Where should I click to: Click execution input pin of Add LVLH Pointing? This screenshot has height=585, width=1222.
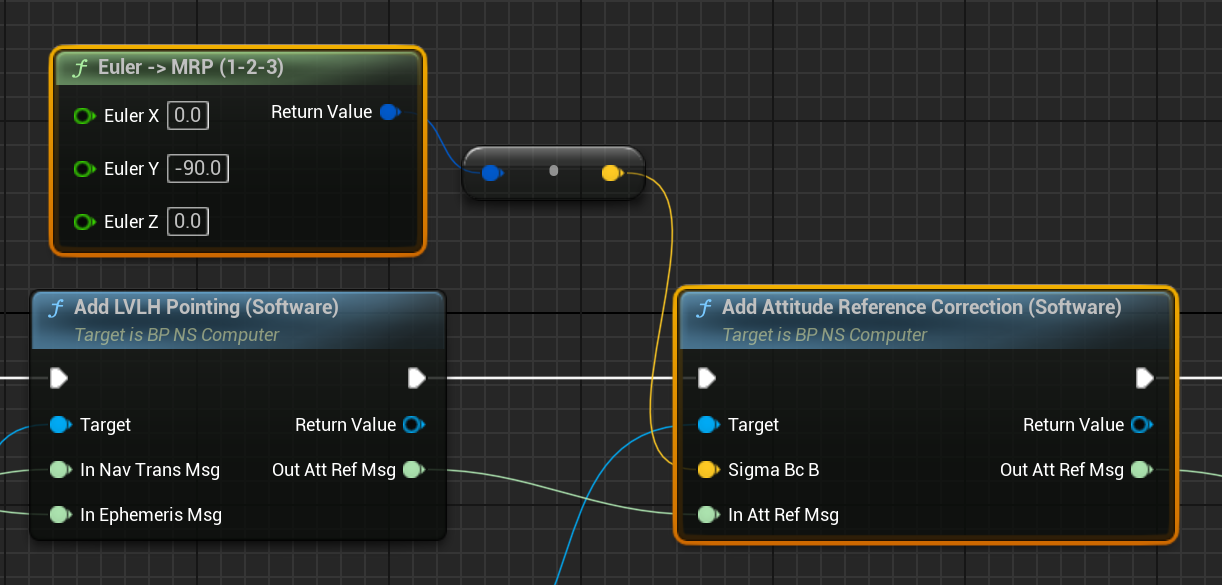tap(59, 378)
